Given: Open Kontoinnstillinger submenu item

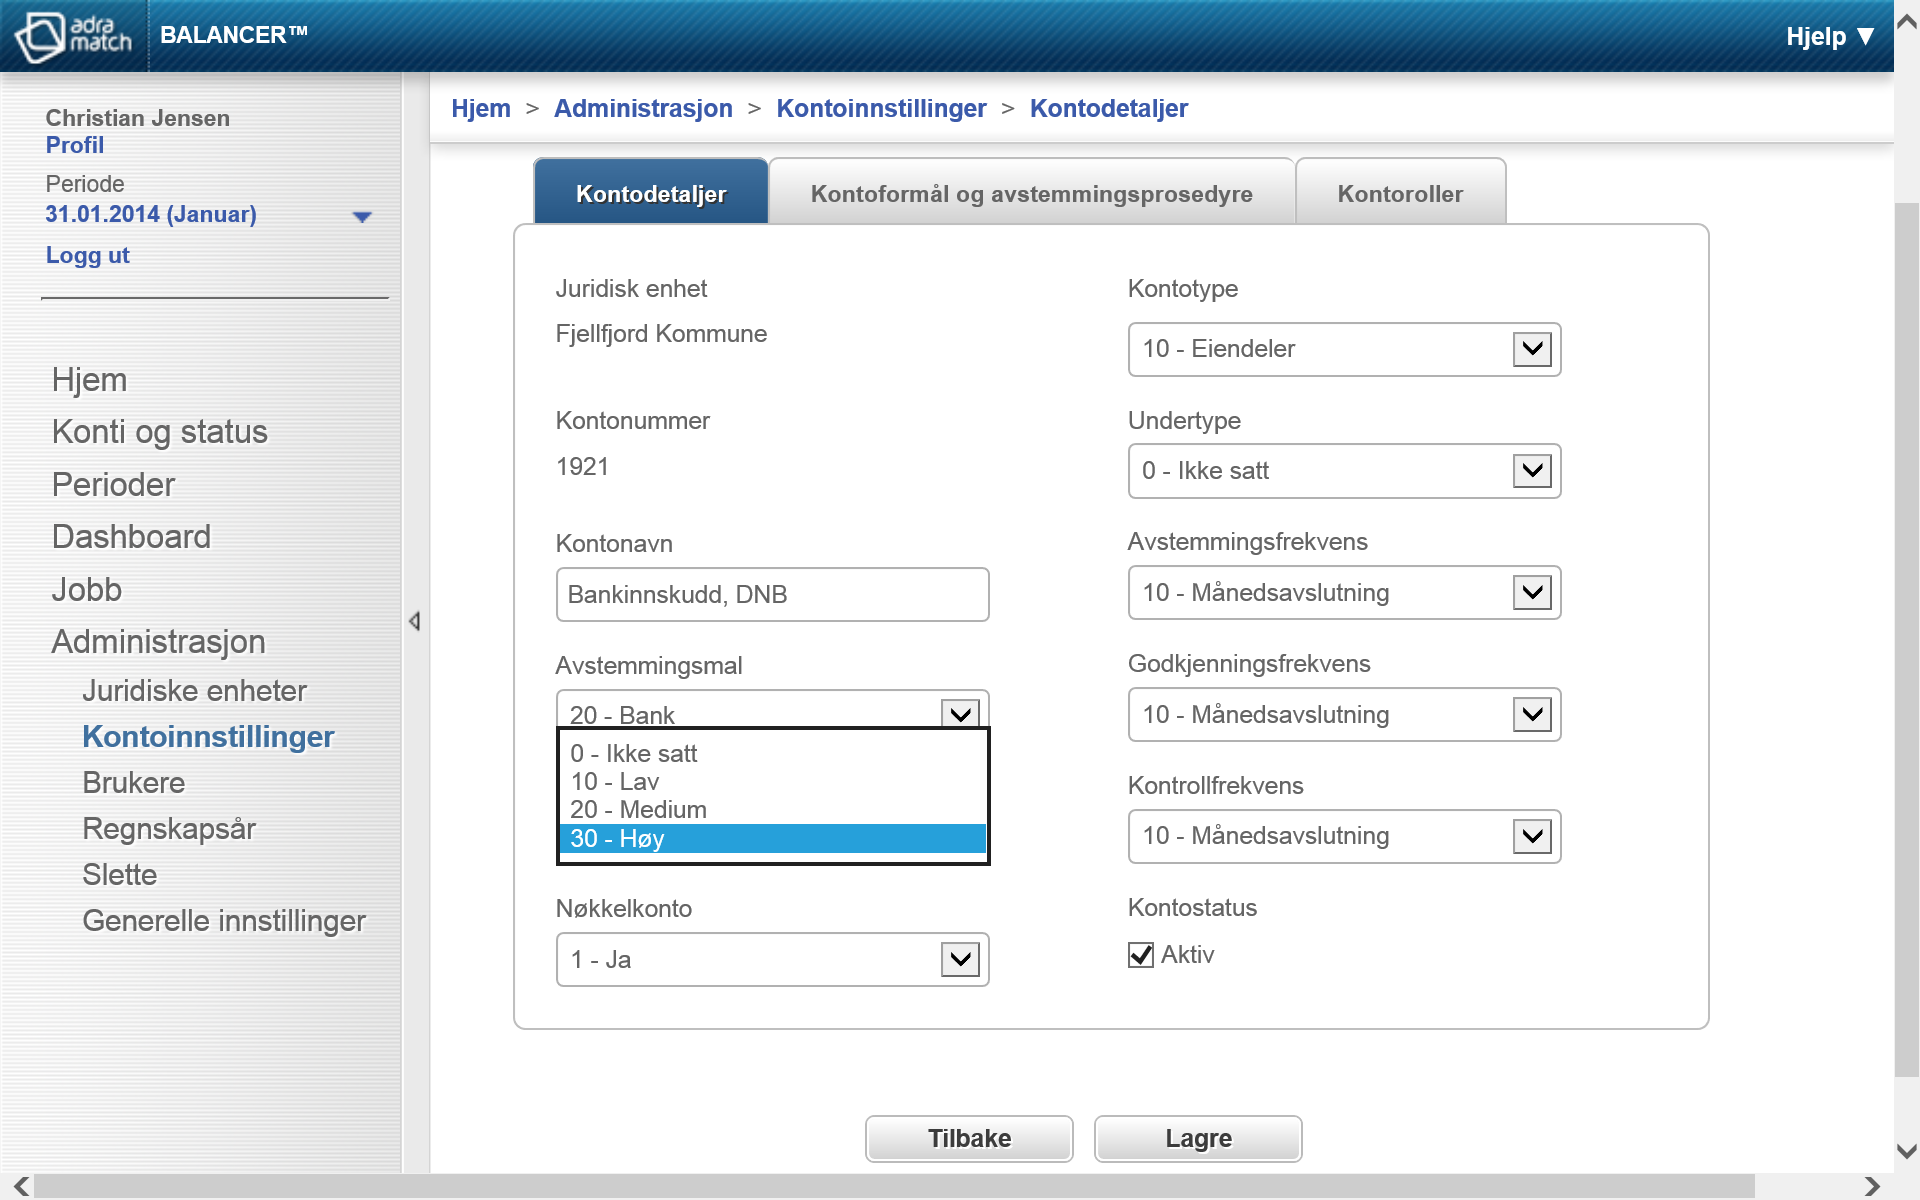Looking at the screenshot, I should (x=208, y=737).
